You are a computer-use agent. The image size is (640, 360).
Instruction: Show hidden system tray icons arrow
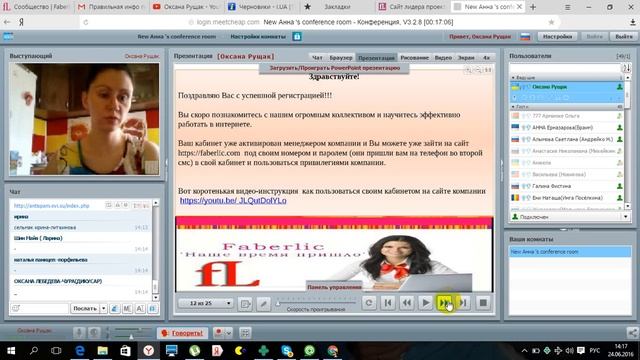(x=524, y=351)
